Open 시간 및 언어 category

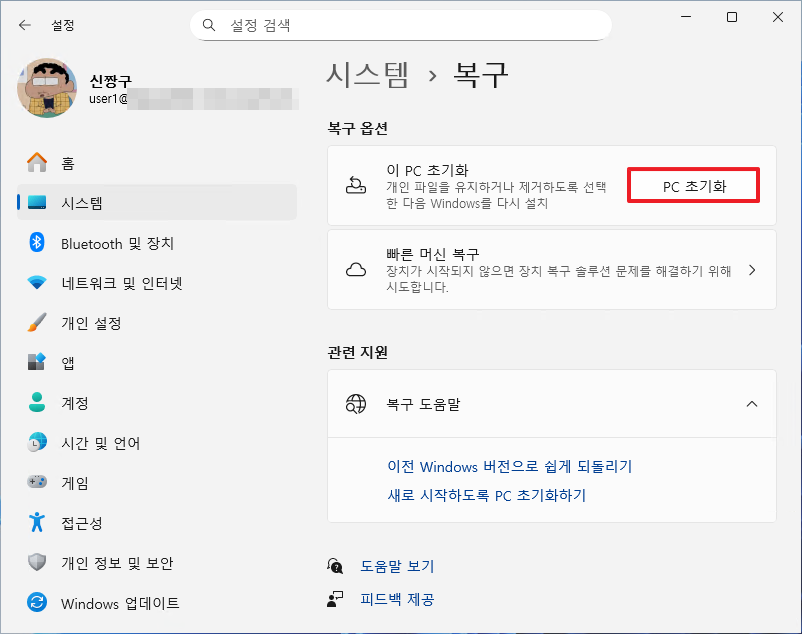coord(157,443)
